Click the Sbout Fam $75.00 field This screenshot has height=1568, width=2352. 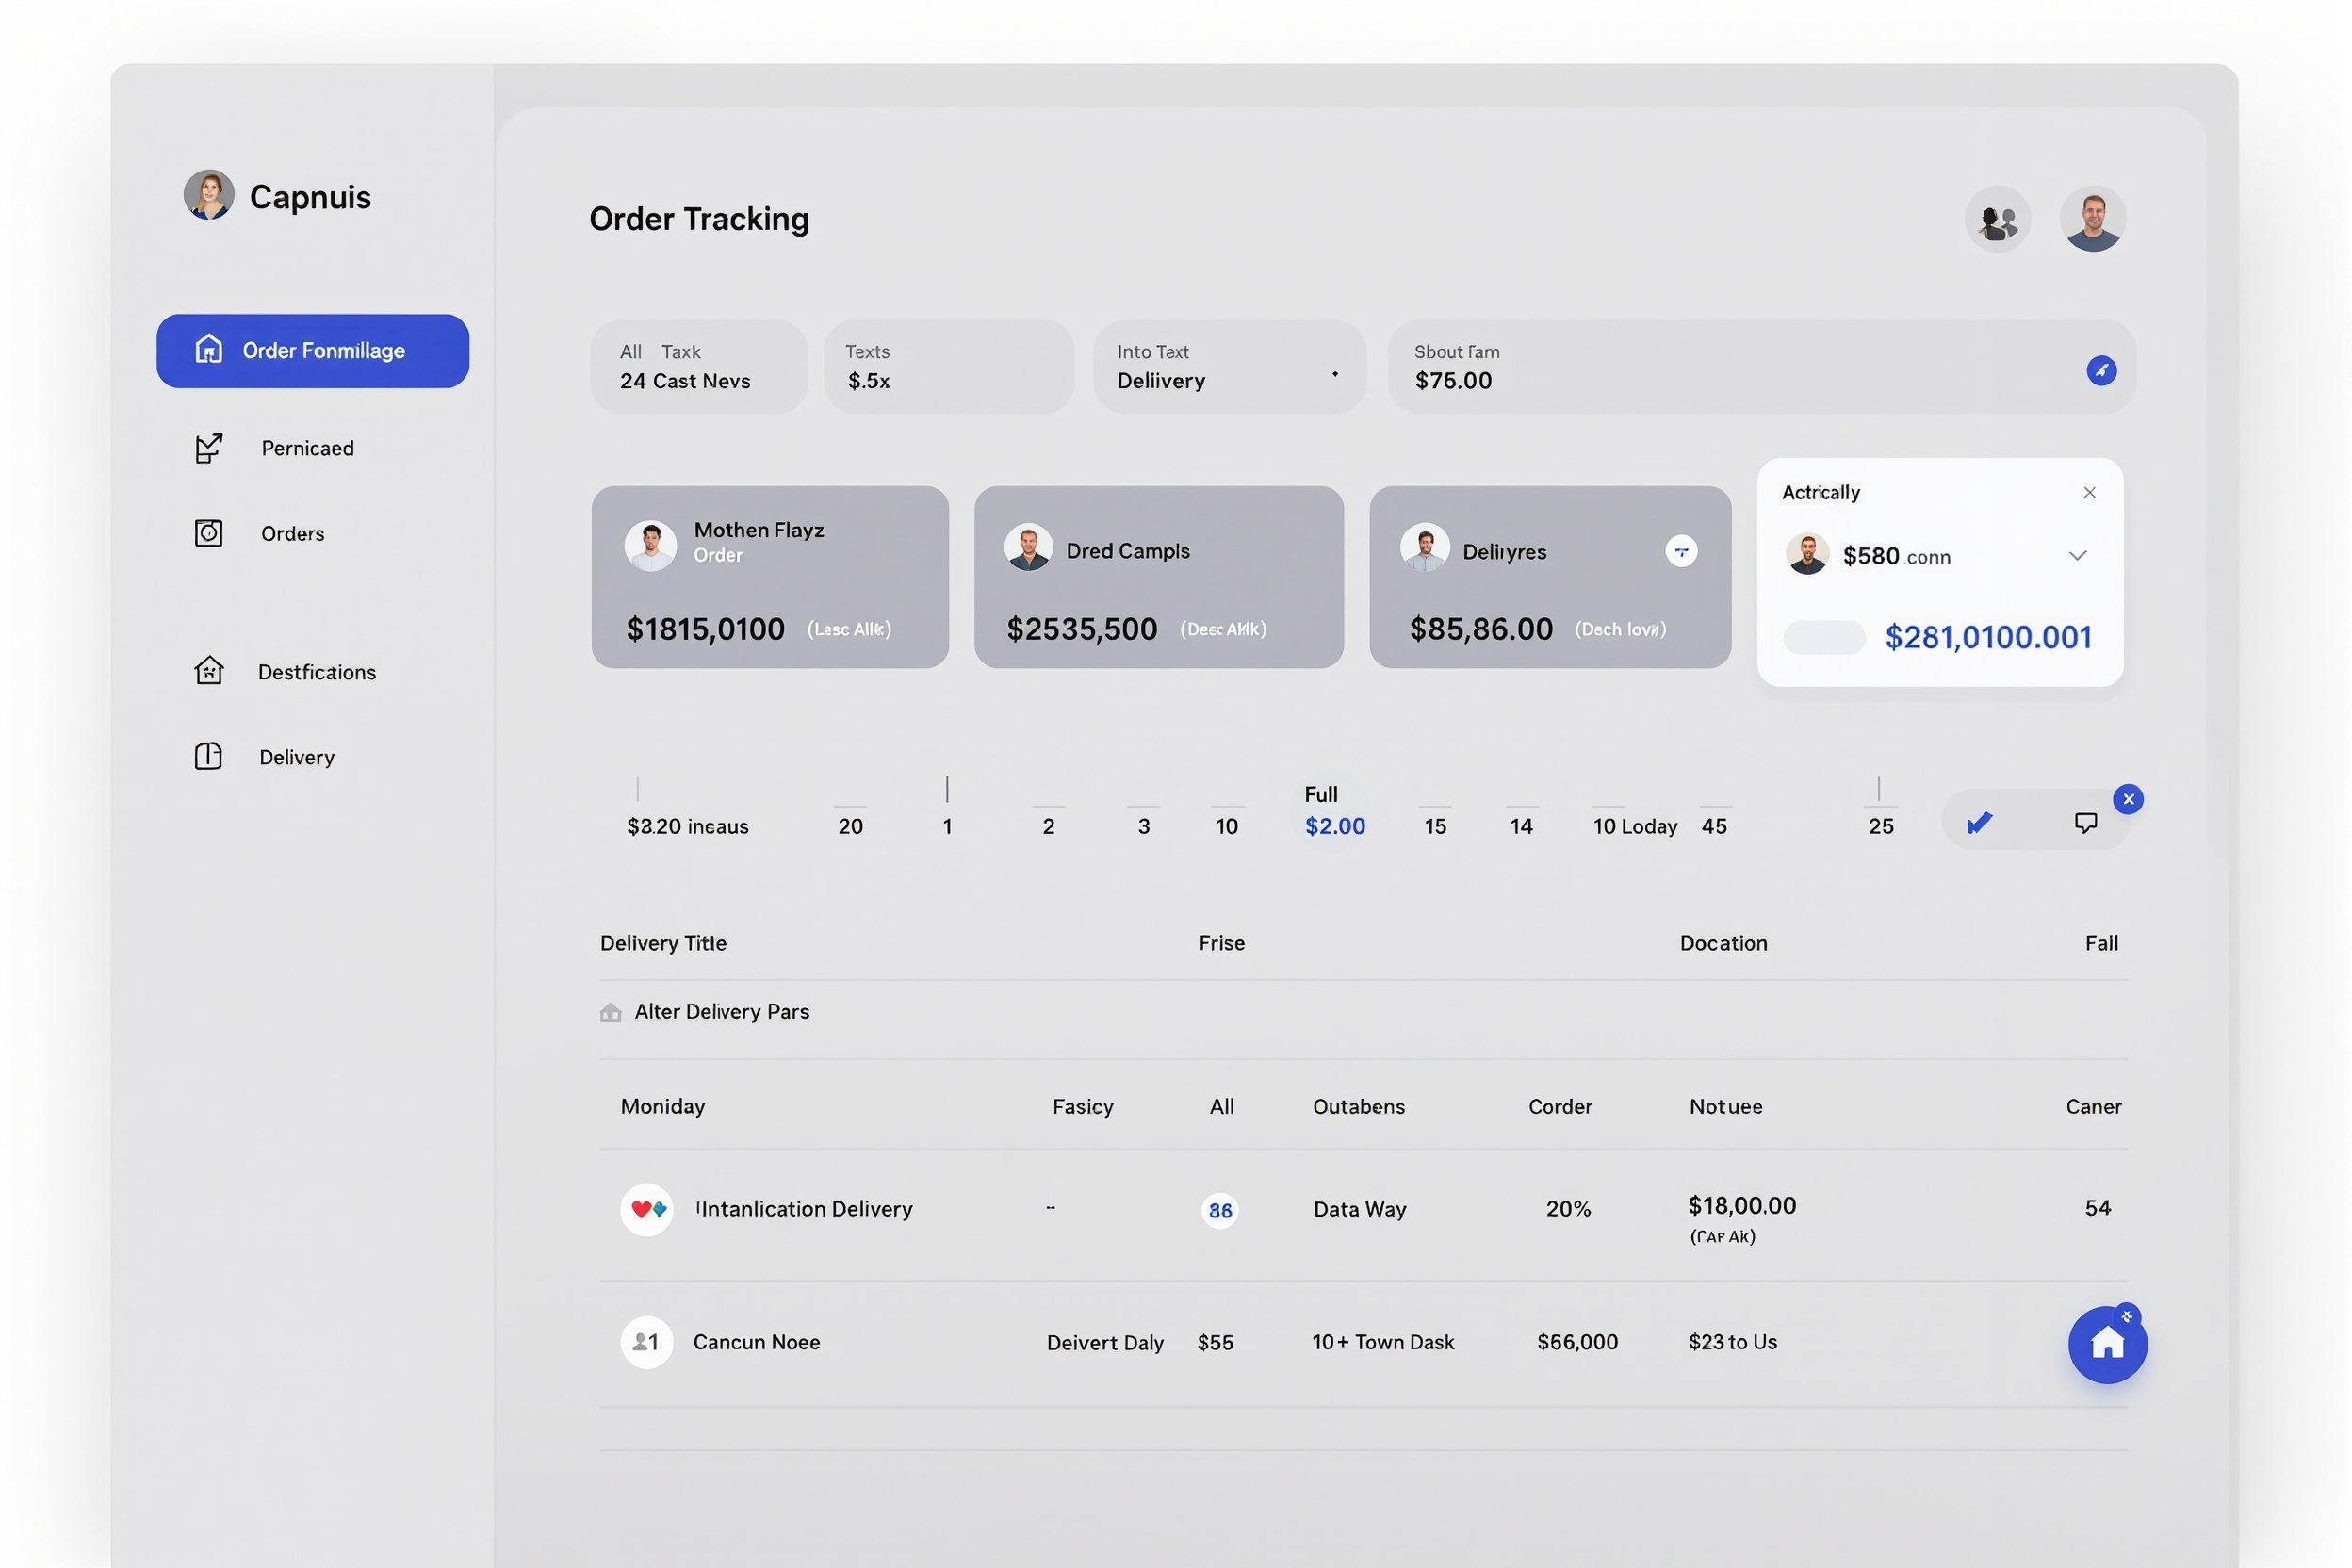(x=1762, y=367)
